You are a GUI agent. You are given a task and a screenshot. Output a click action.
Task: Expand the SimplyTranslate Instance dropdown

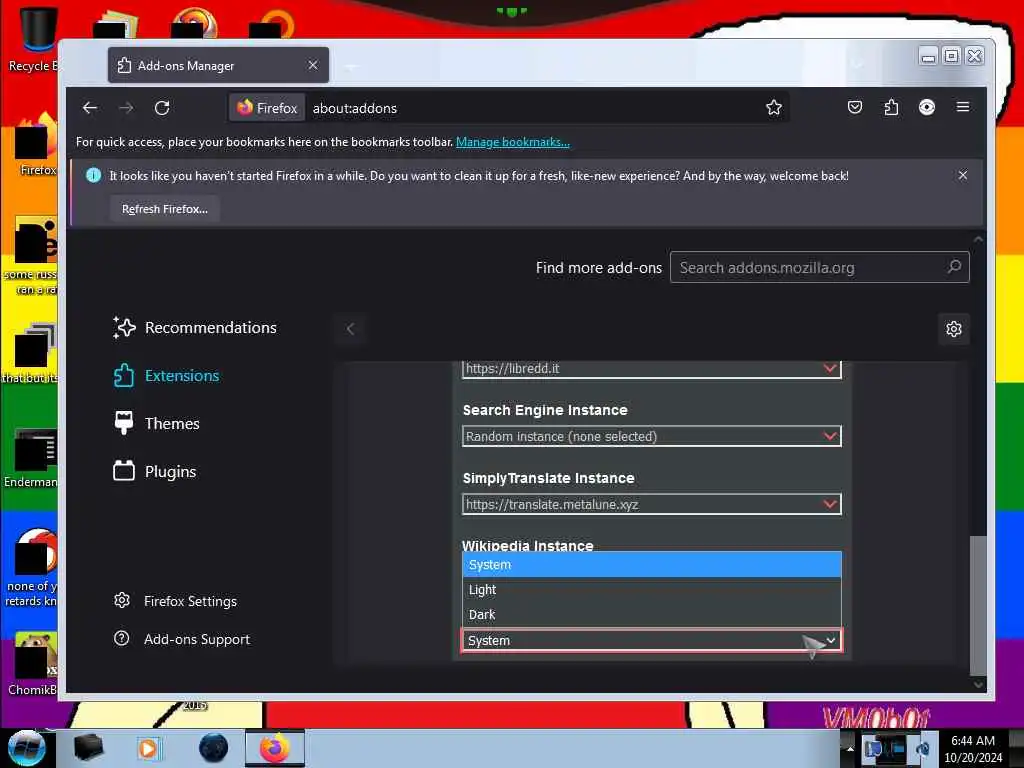tap(652, 504)
